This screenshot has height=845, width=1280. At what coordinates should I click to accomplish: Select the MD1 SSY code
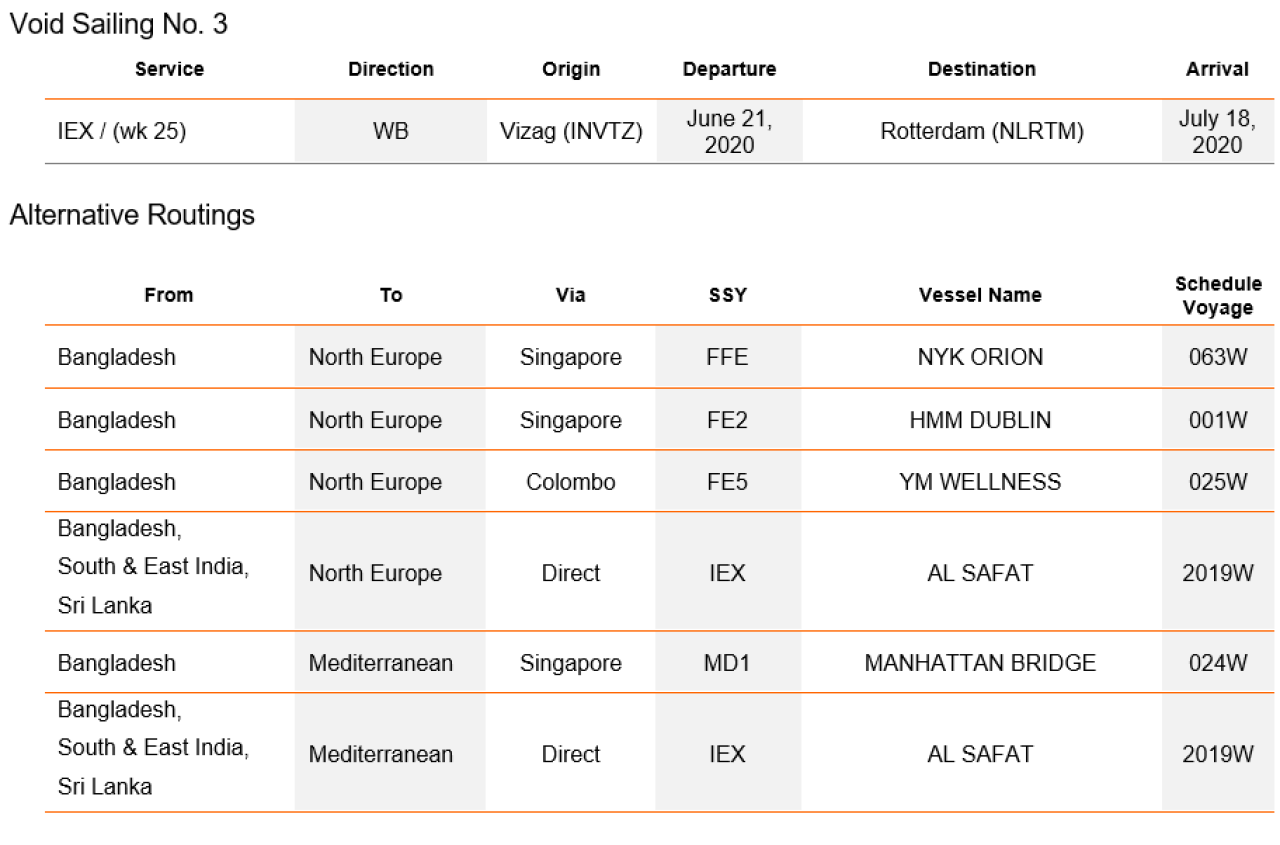727,663
